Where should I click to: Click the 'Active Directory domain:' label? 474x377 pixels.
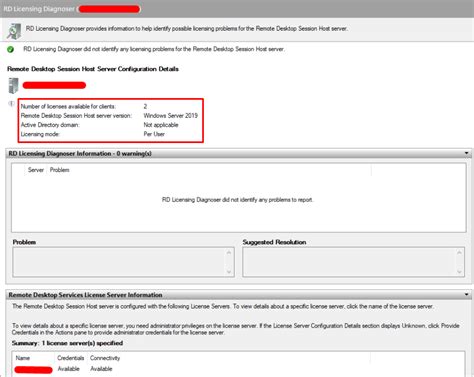pyautogui.click(x=50, y=125)
